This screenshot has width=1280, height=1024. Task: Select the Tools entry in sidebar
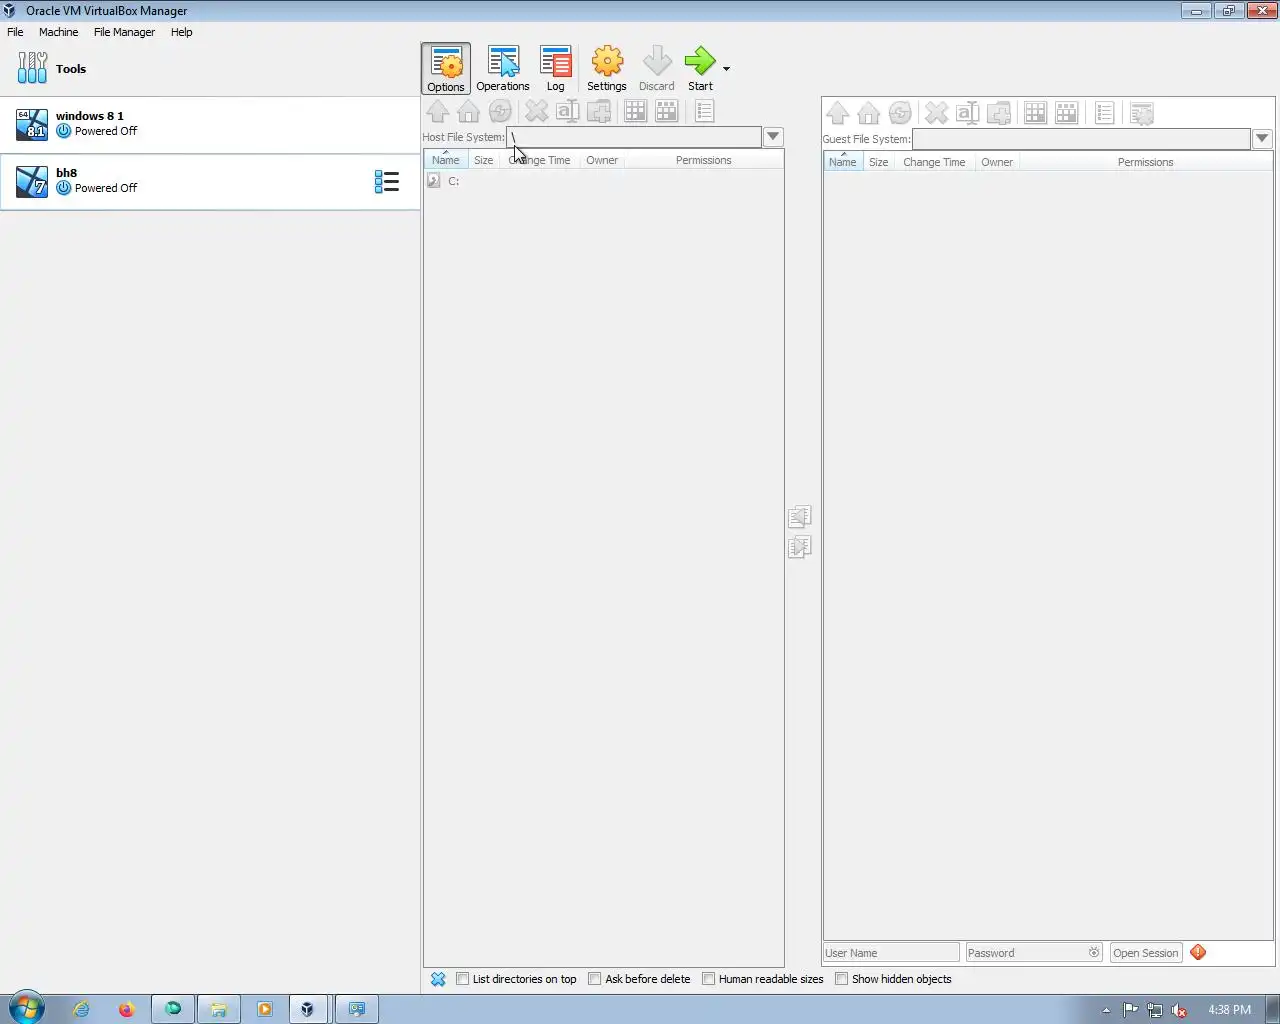[210, 69]
